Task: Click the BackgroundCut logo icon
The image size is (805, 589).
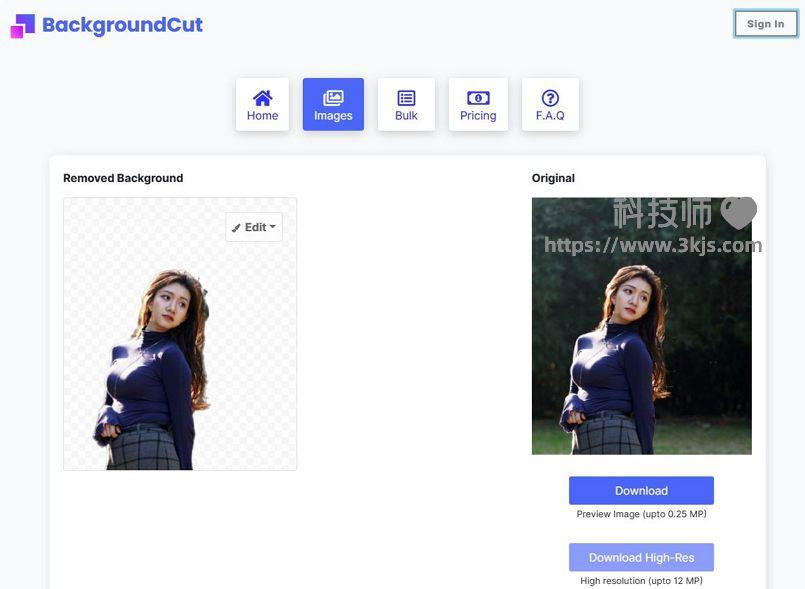Action: coord(22,26)
